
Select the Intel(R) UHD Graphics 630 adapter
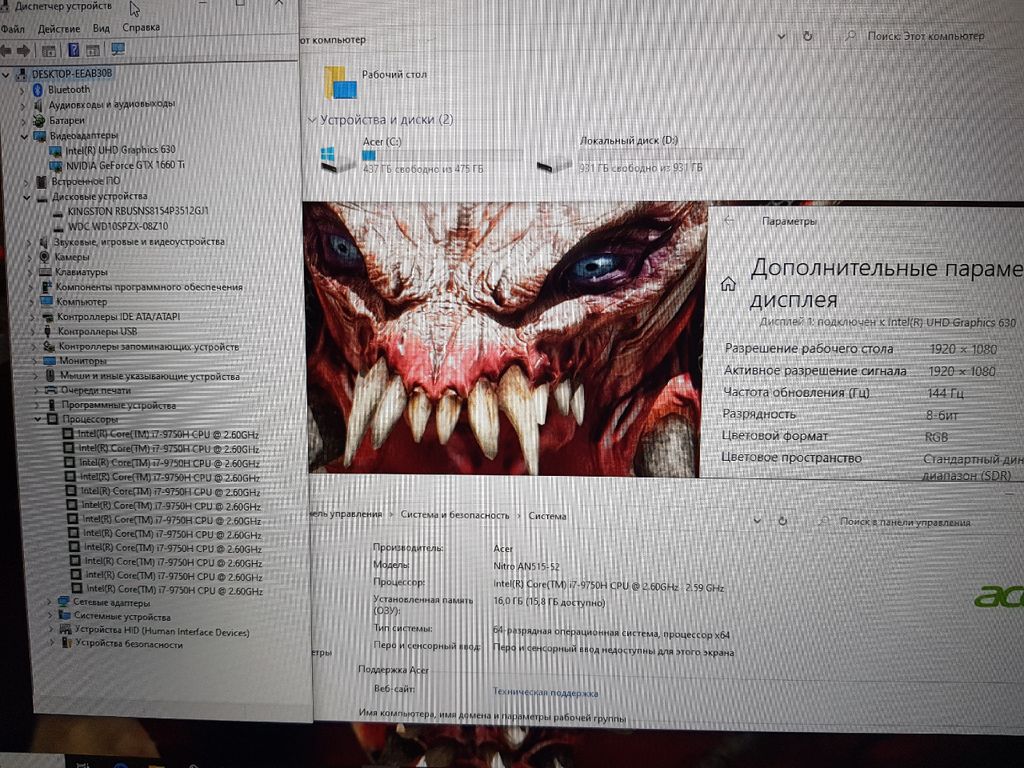pyautogui.click(x=118, y=150)
